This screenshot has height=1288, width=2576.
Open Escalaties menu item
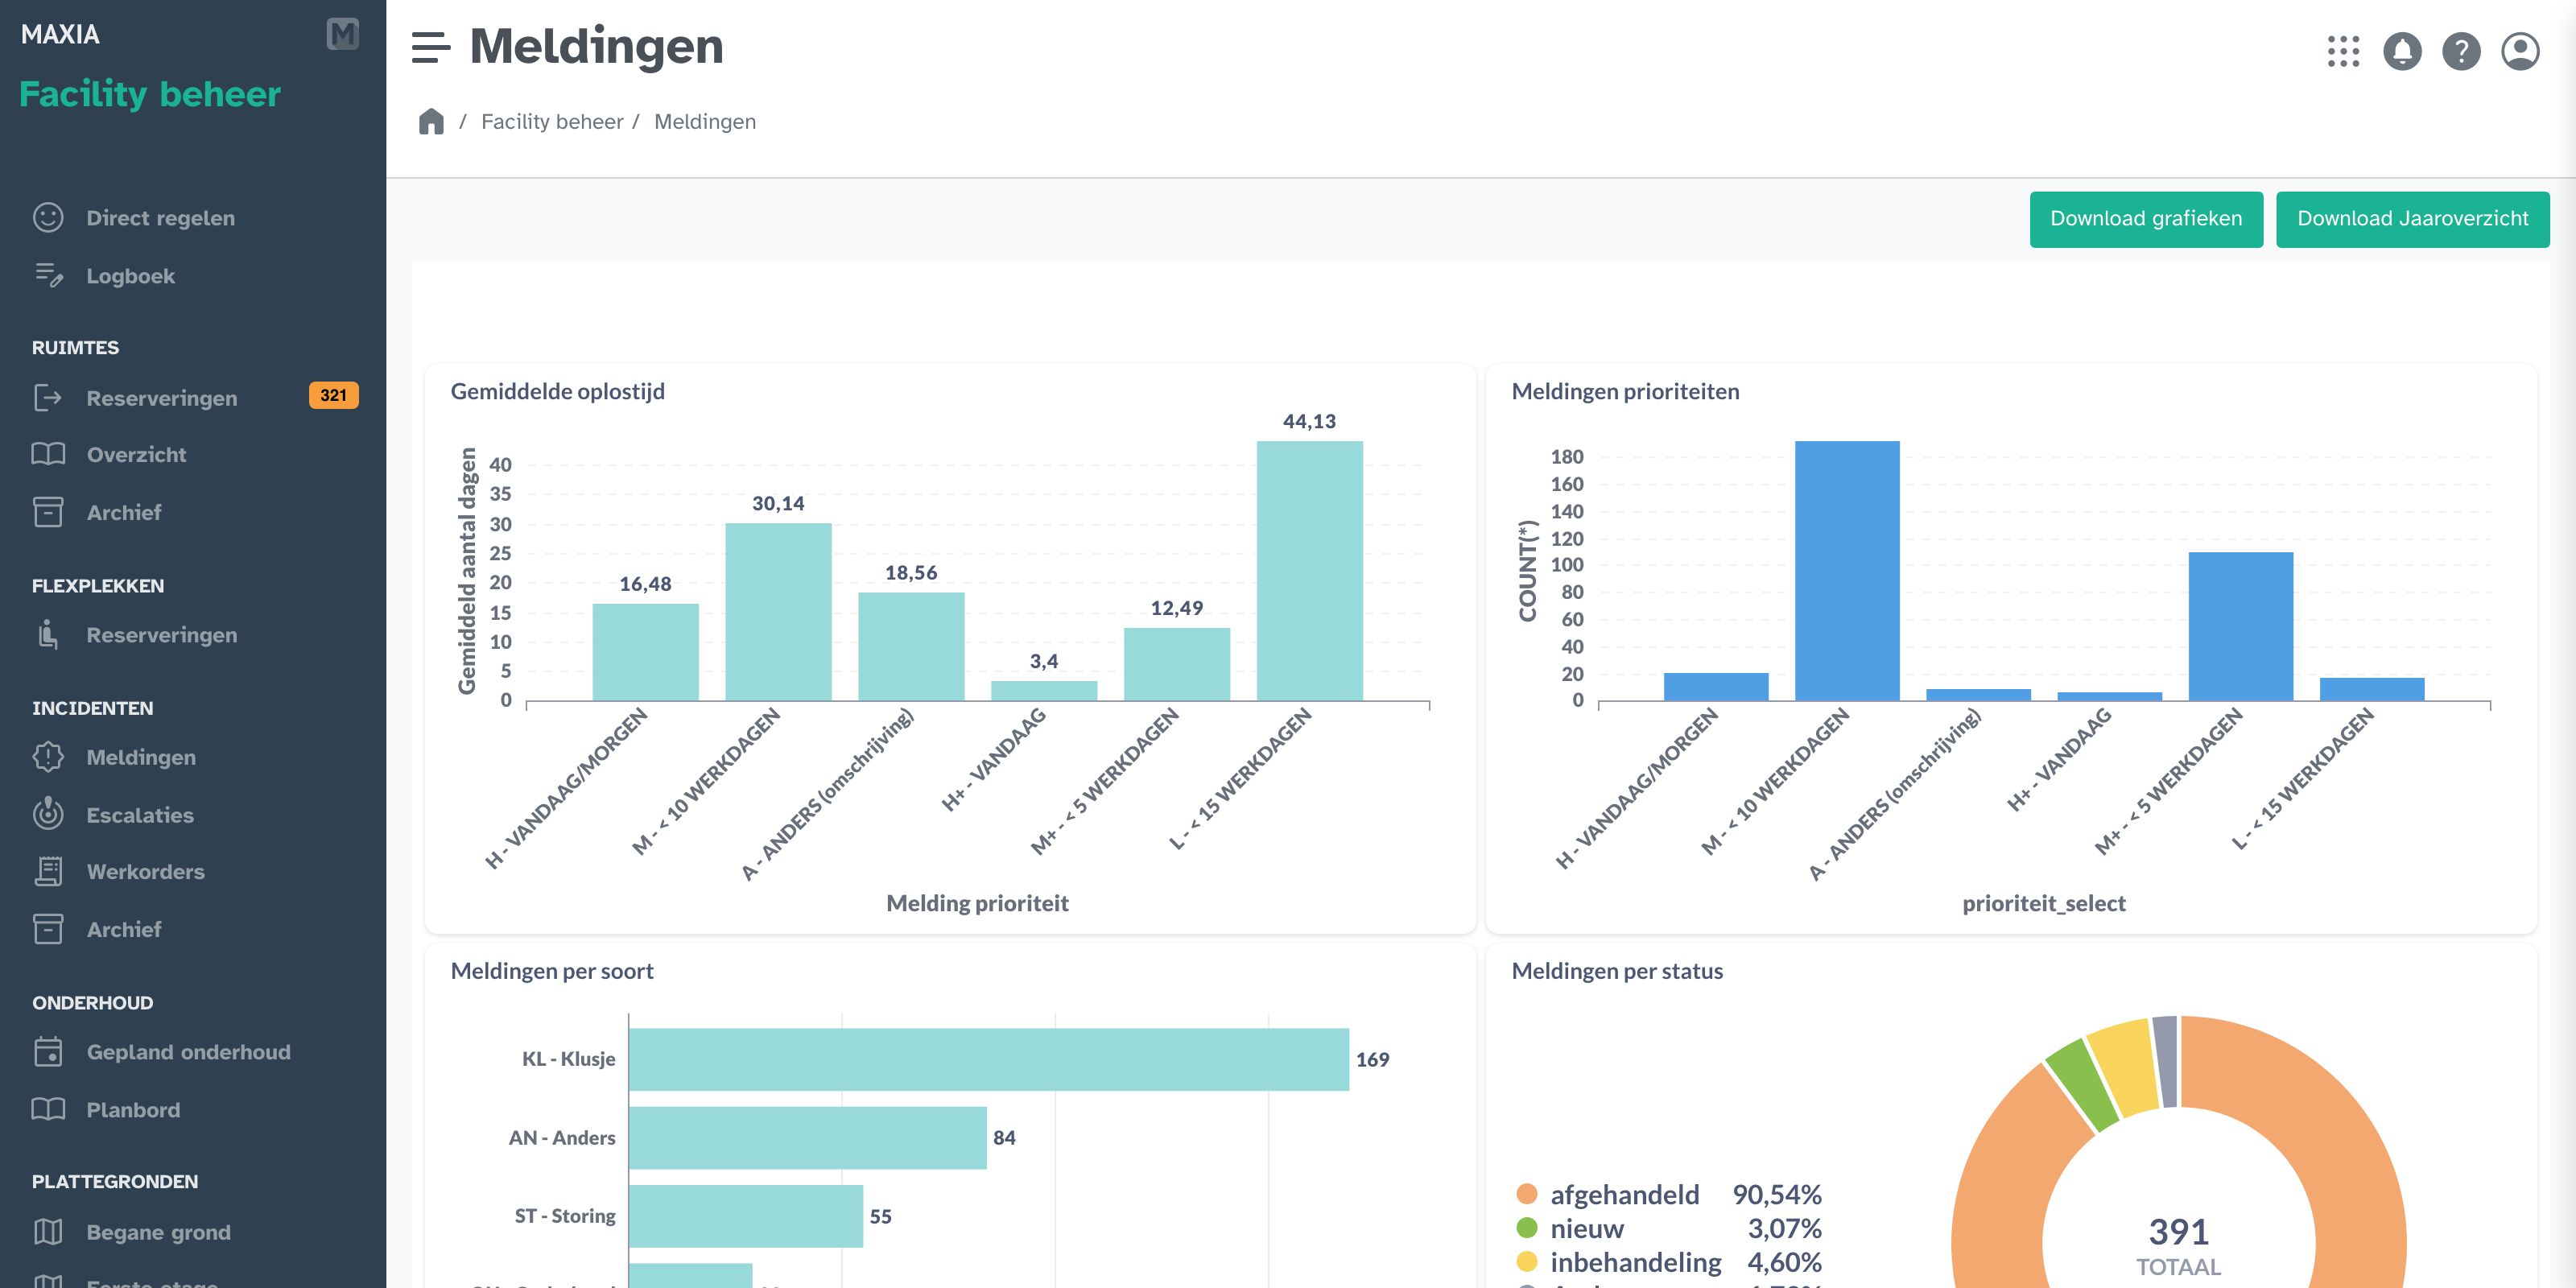[140, 815]
